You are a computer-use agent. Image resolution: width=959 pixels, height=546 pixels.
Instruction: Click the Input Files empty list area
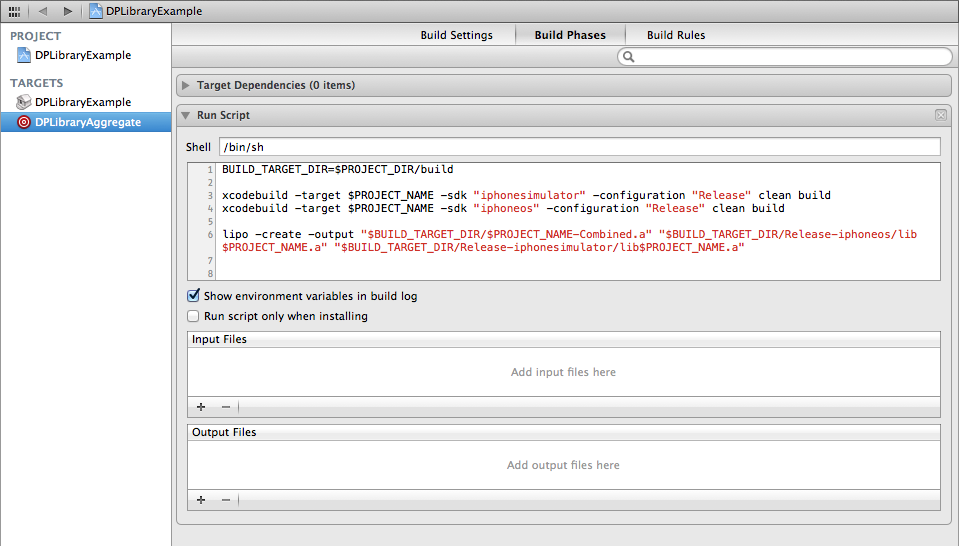click(563, 372)
